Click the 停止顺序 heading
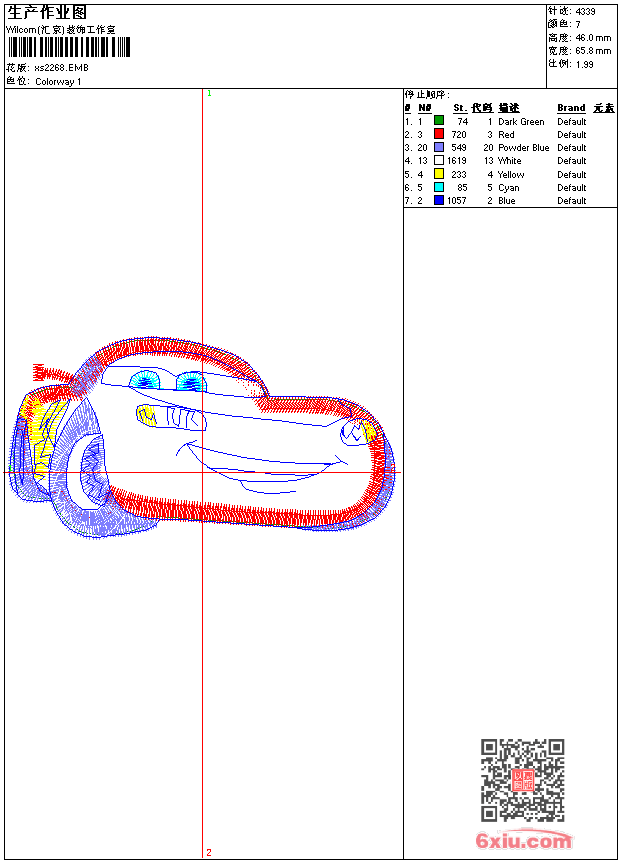Screen dimensions: 620x860 (x=427, y=94)
